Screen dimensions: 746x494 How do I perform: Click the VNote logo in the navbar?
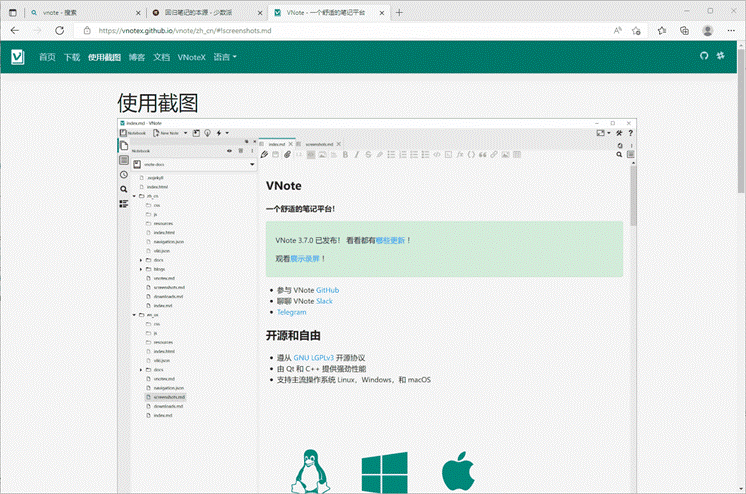click(x=18, y=57)
